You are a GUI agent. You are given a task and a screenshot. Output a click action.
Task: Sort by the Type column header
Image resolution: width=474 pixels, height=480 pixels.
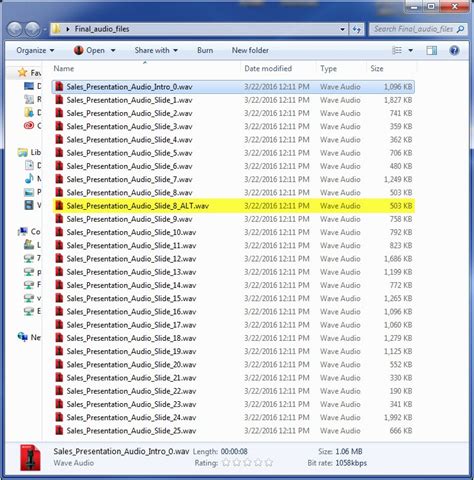328,69
